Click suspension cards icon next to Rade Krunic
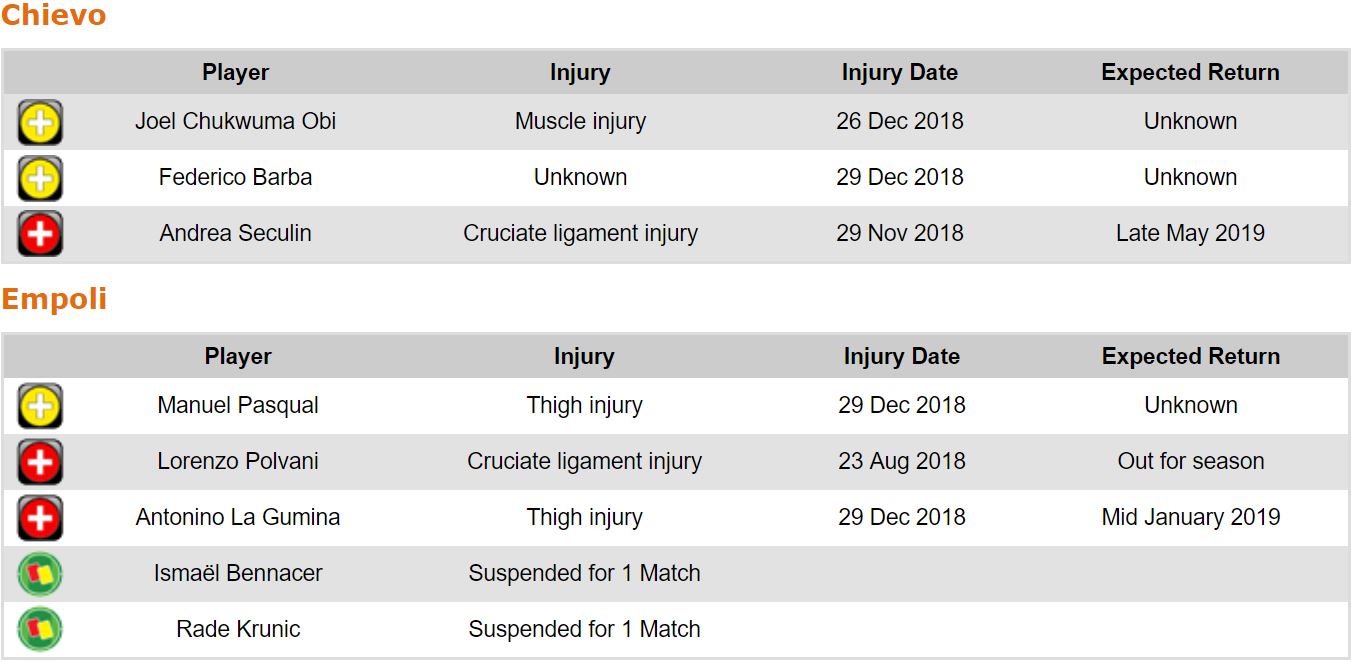 pyautogui.click(x=40, y=630)
